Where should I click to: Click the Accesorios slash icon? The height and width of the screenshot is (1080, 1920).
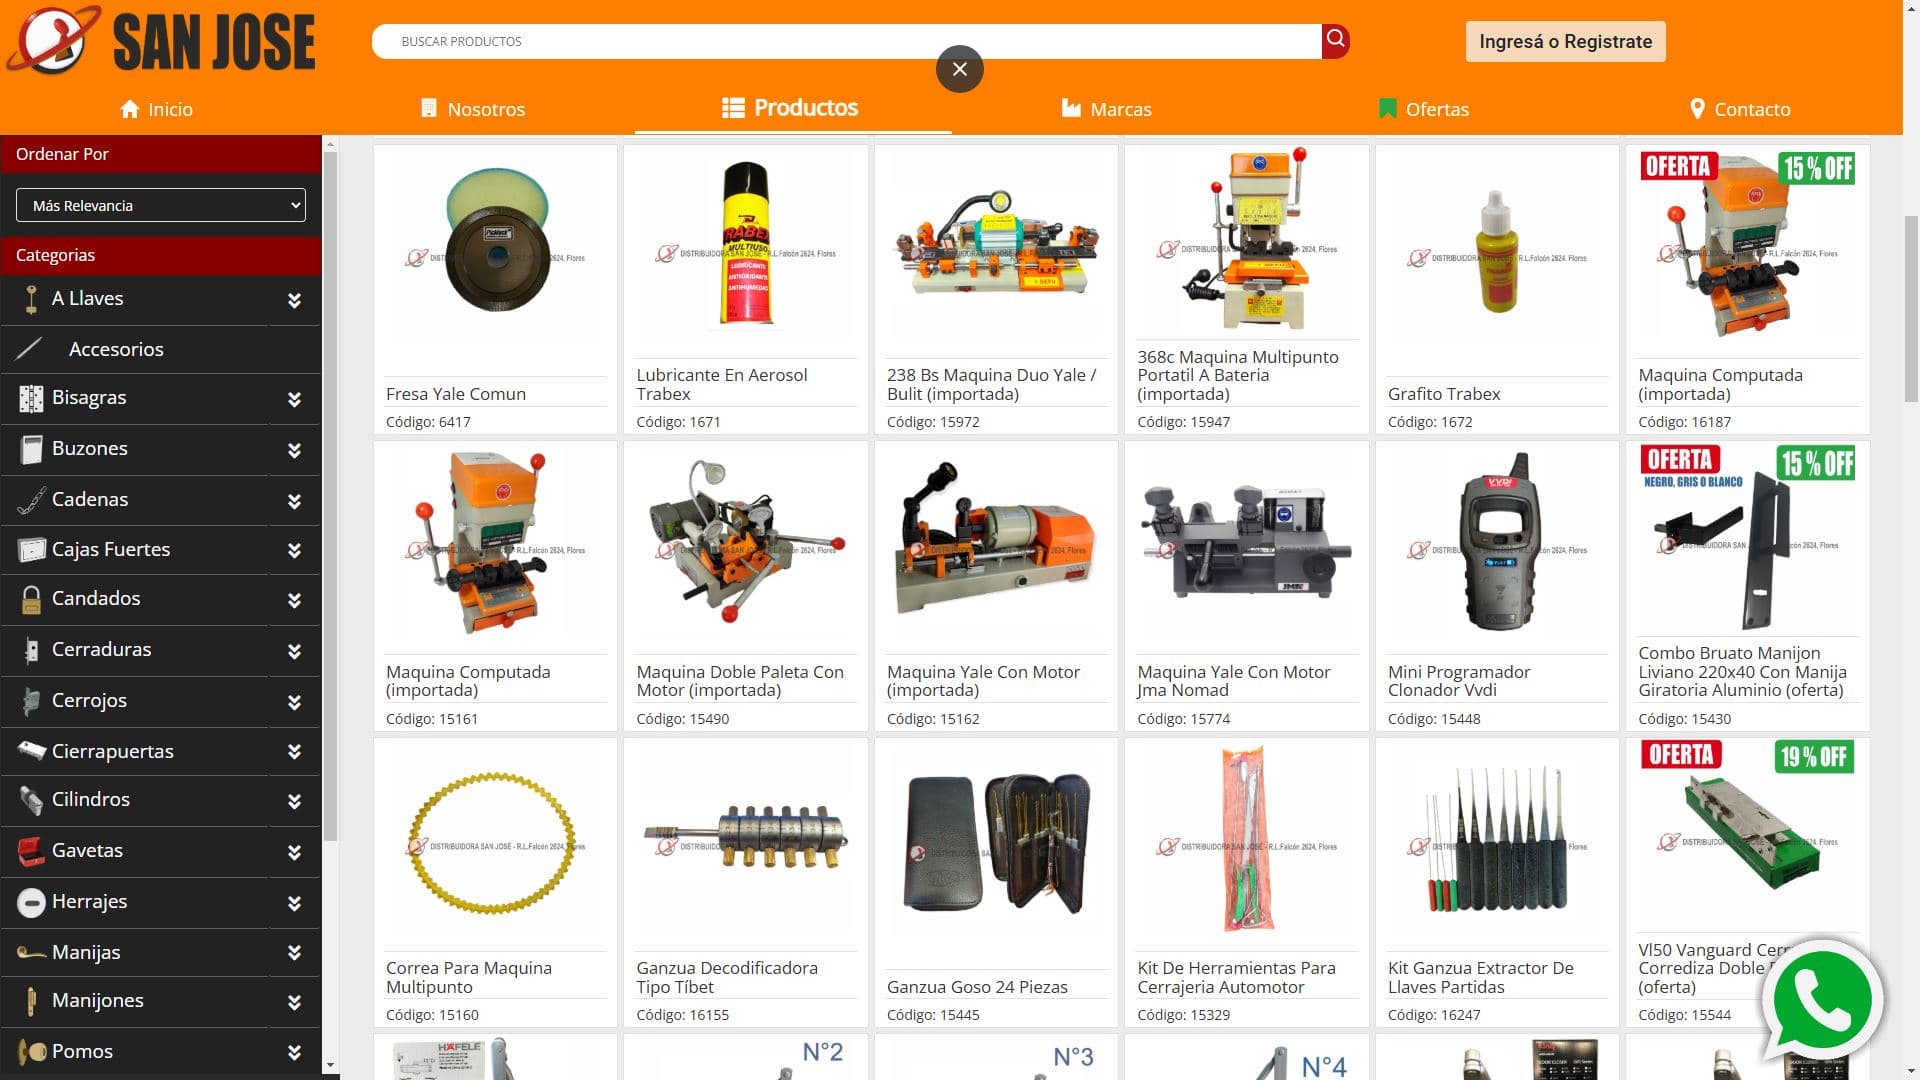click(x=31, y=349)
